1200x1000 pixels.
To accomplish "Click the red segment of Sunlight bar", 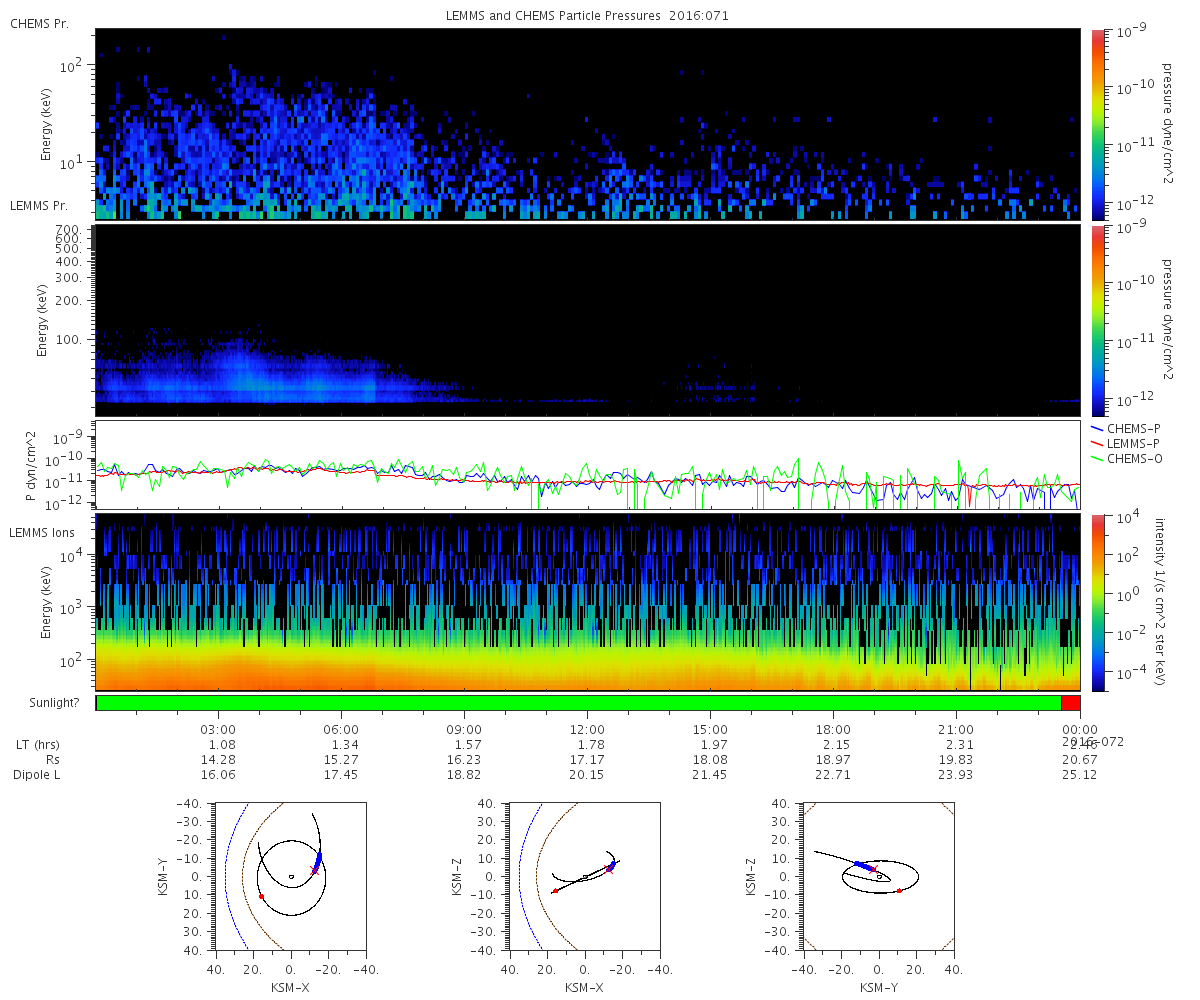I will pyautogui.click(x=1071, y=703).
